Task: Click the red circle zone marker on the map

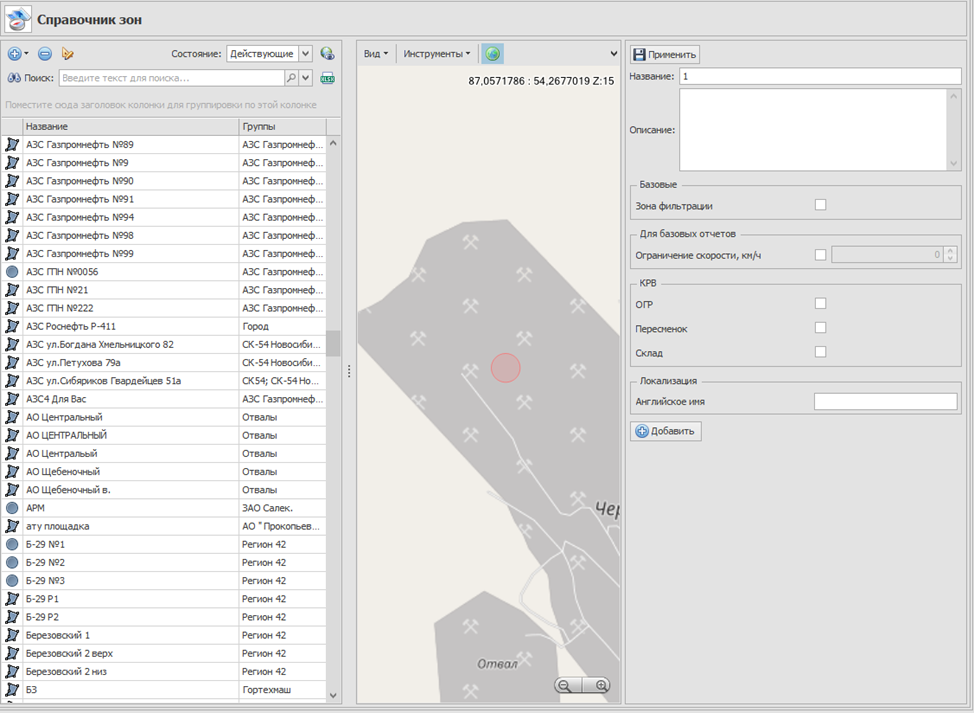Action: click(x=506, y=368)
